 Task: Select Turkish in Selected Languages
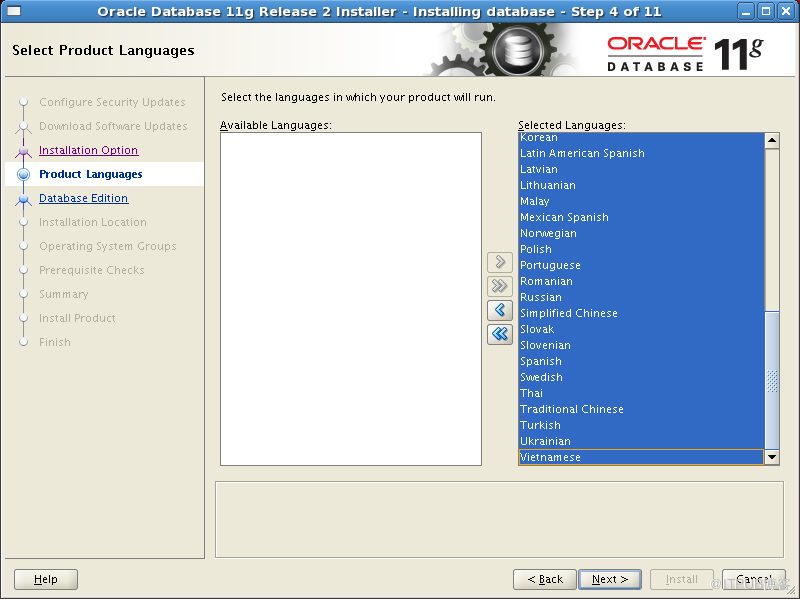pyautogui.click(x=641, y=425)
